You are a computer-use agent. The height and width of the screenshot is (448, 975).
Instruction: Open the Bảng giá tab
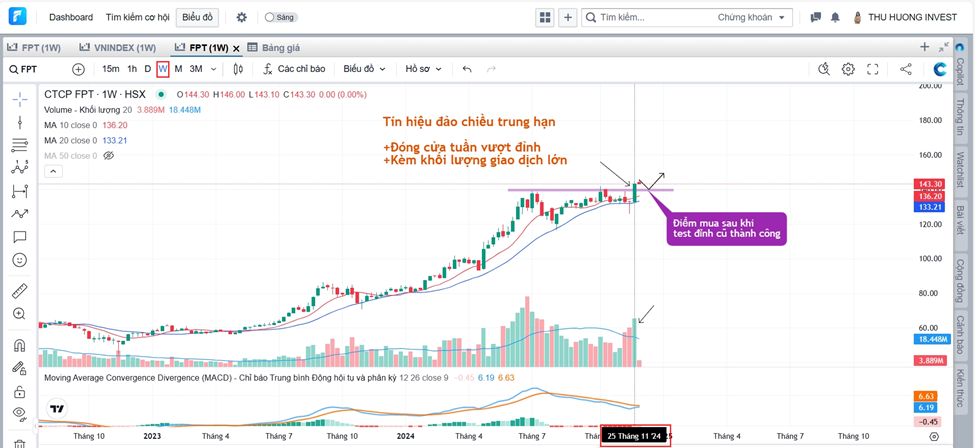point(274,47)
